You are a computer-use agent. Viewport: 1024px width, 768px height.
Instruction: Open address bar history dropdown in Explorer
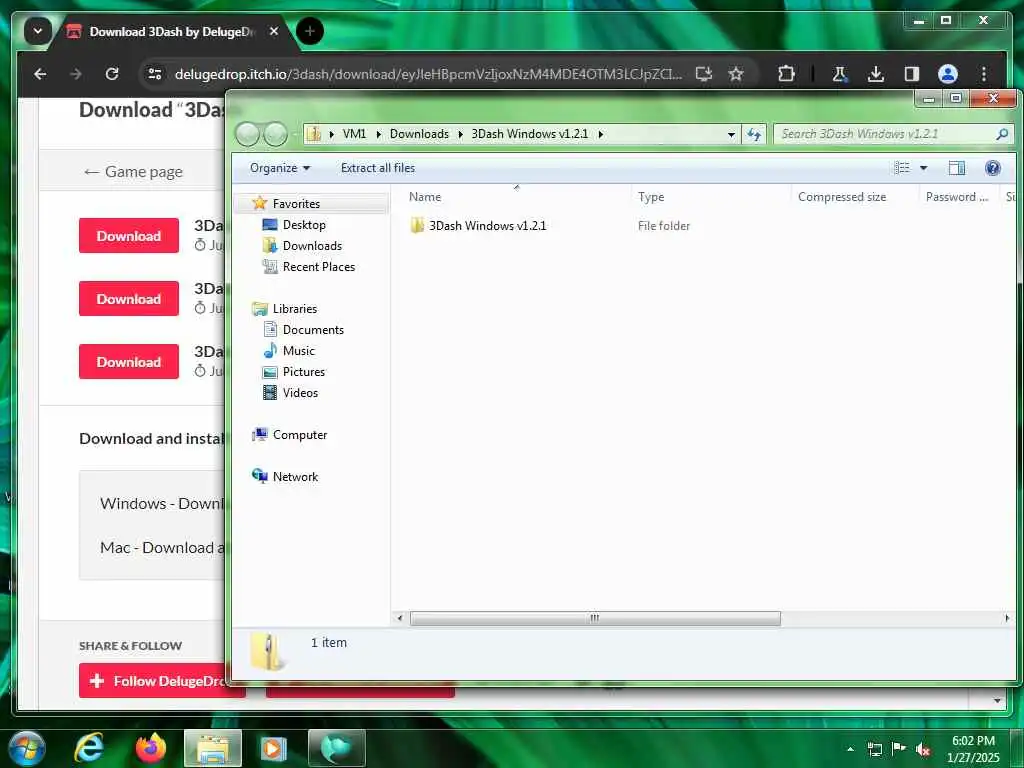point(731,135)
